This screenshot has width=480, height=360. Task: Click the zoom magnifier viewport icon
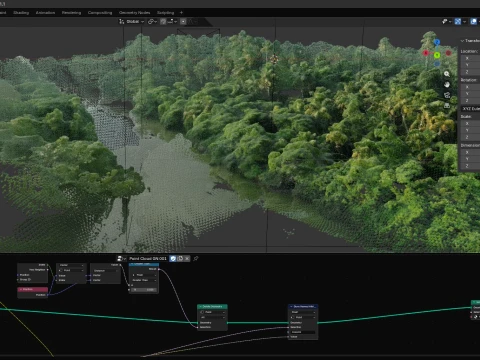click(x=447, y=74)
